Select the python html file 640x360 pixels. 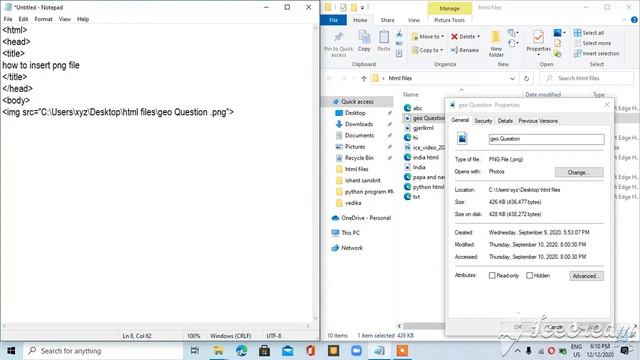point(428,187)
